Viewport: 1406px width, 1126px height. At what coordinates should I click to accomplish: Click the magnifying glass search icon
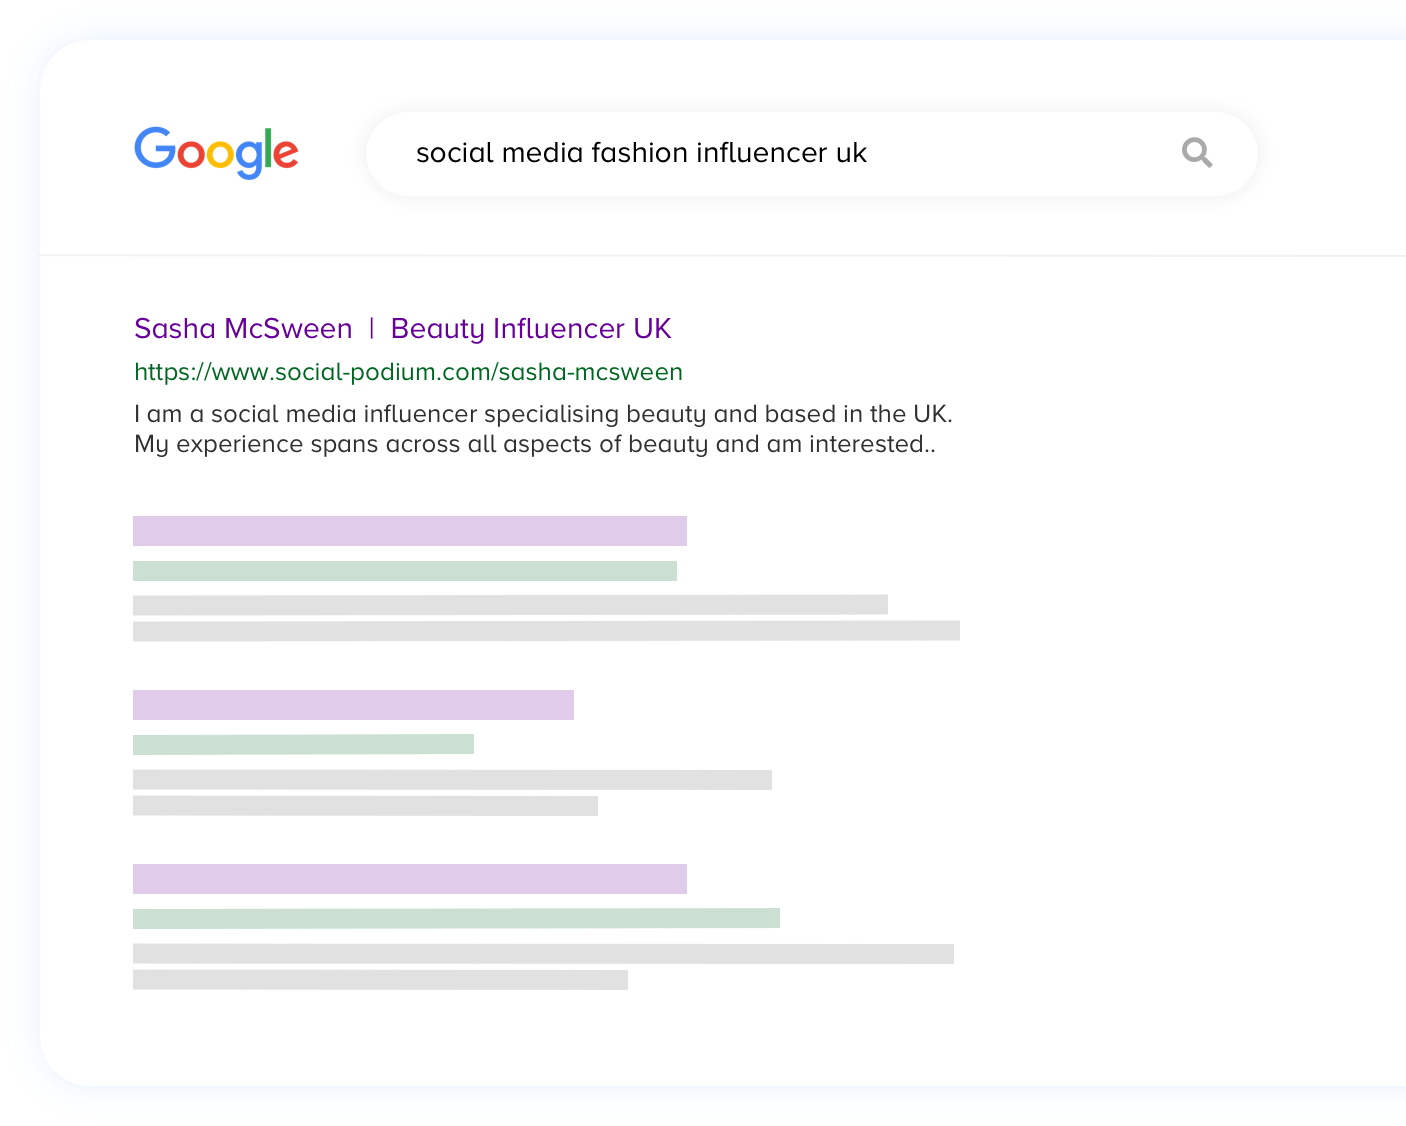coord(1196,153)
